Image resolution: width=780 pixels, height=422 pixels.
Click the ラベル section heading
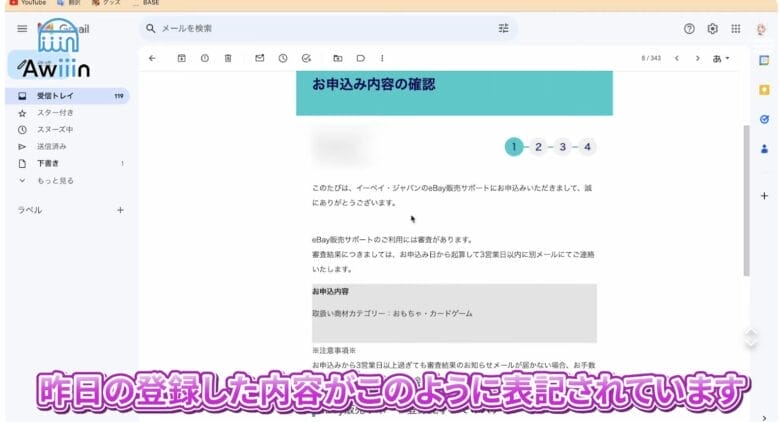(30, 210)
